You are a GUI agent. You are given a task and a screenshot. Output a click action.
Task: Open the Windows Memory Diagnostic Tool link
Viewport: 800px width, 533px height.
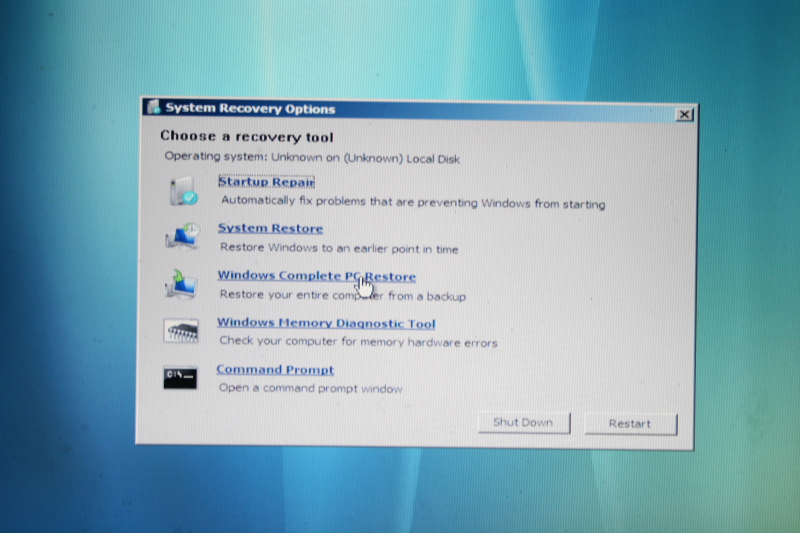click(x=326, y=323)
